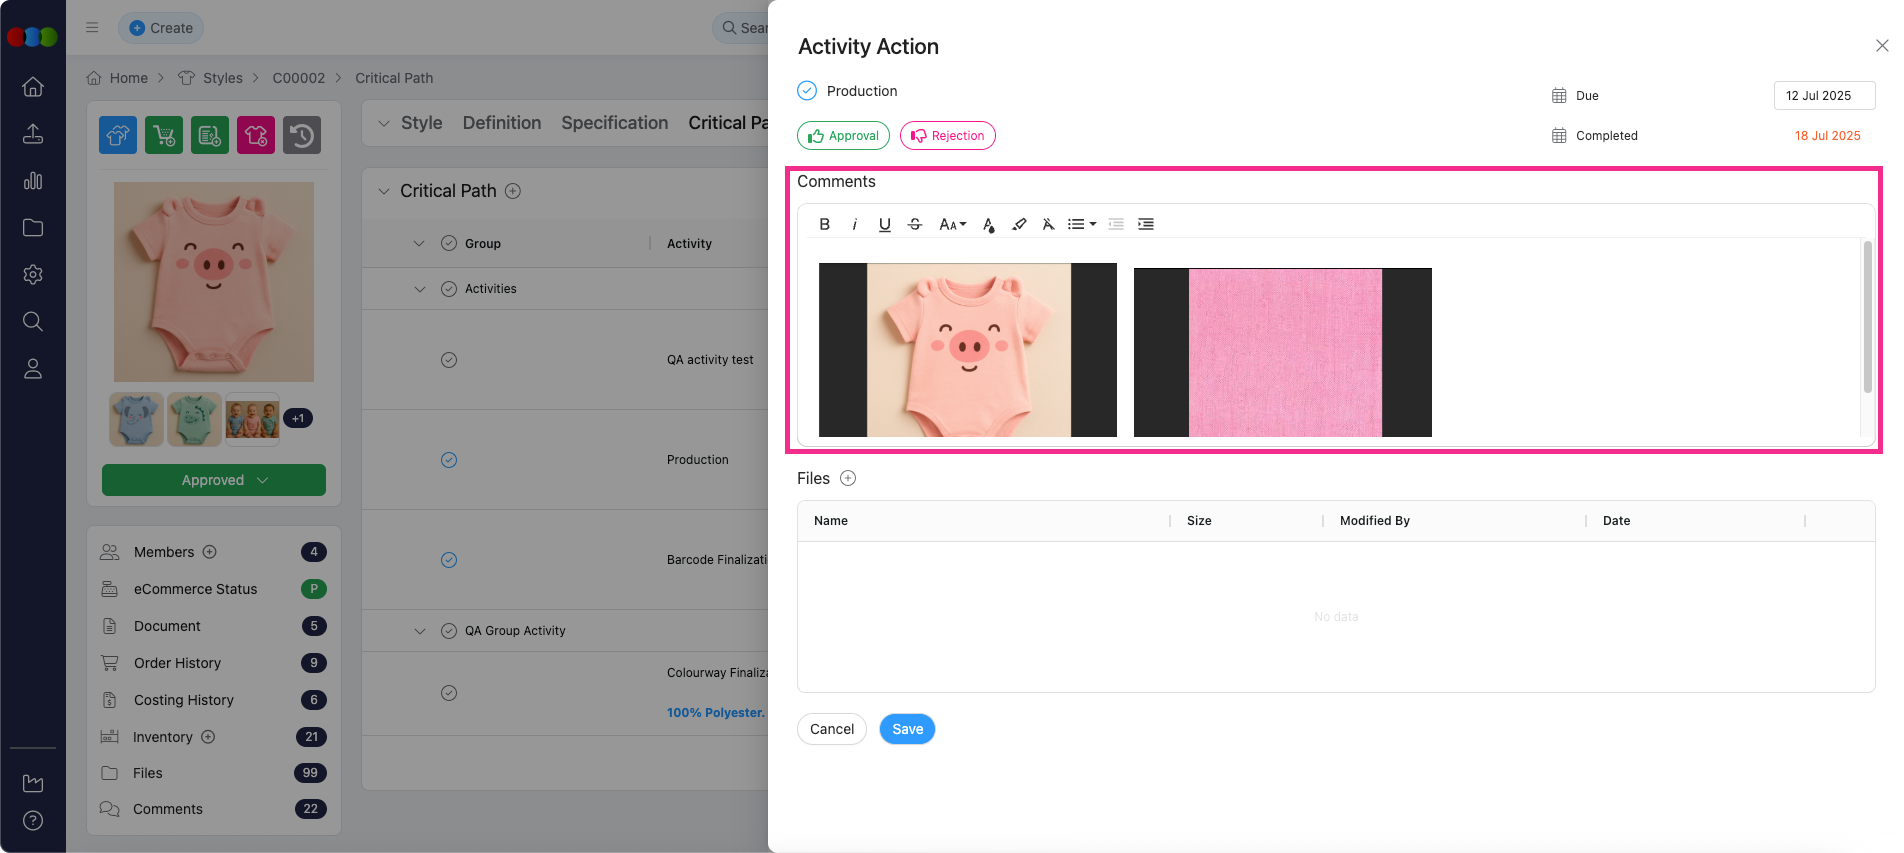Increase indent in comments editor
The width and height of the screenshot is (1904, 853).
[1146, 224]
